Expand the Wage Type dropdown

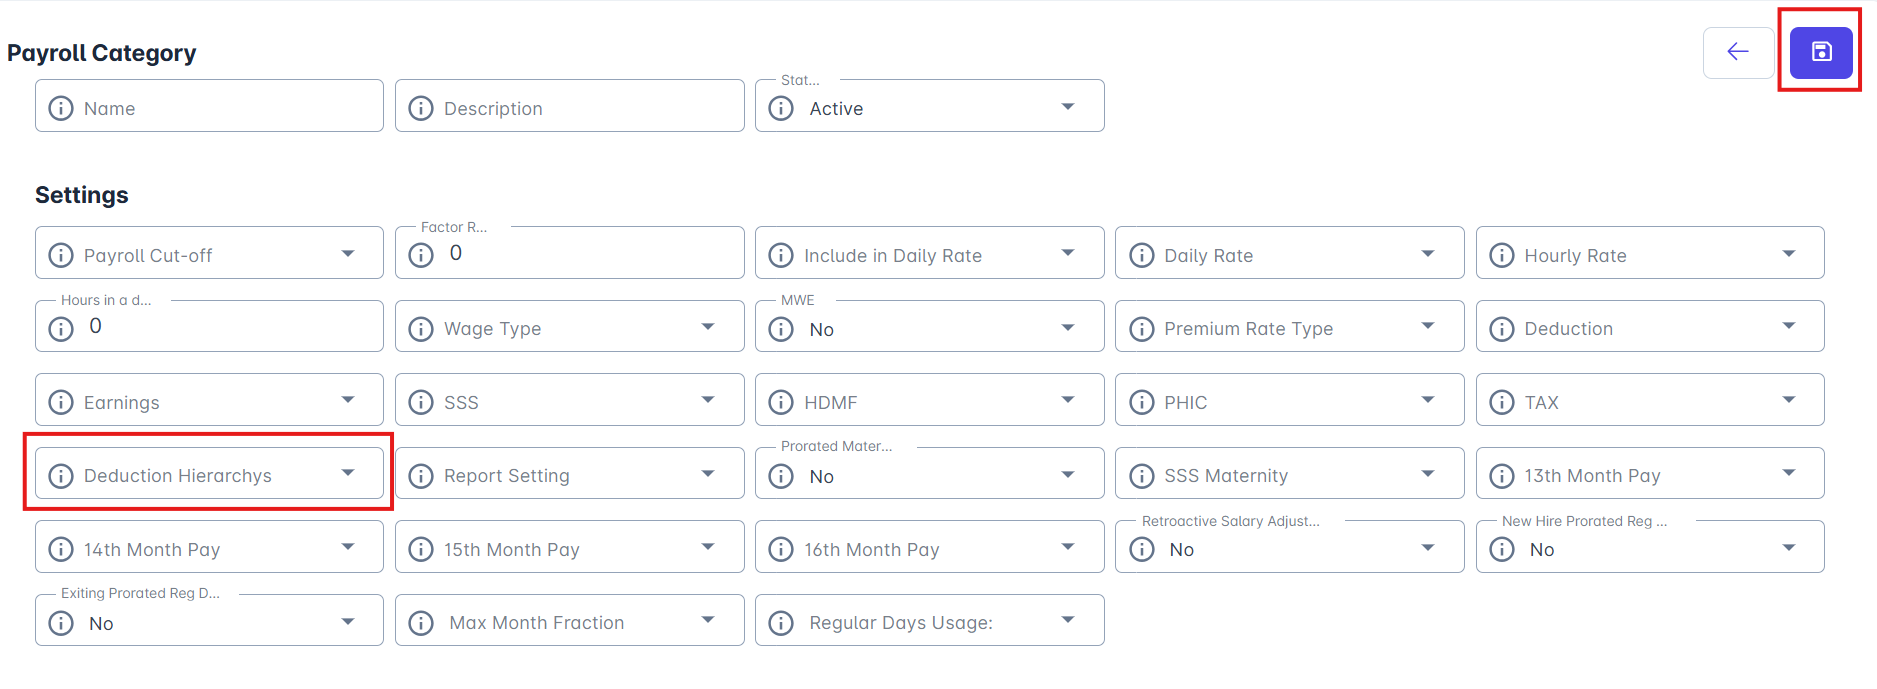pos(707,327)
